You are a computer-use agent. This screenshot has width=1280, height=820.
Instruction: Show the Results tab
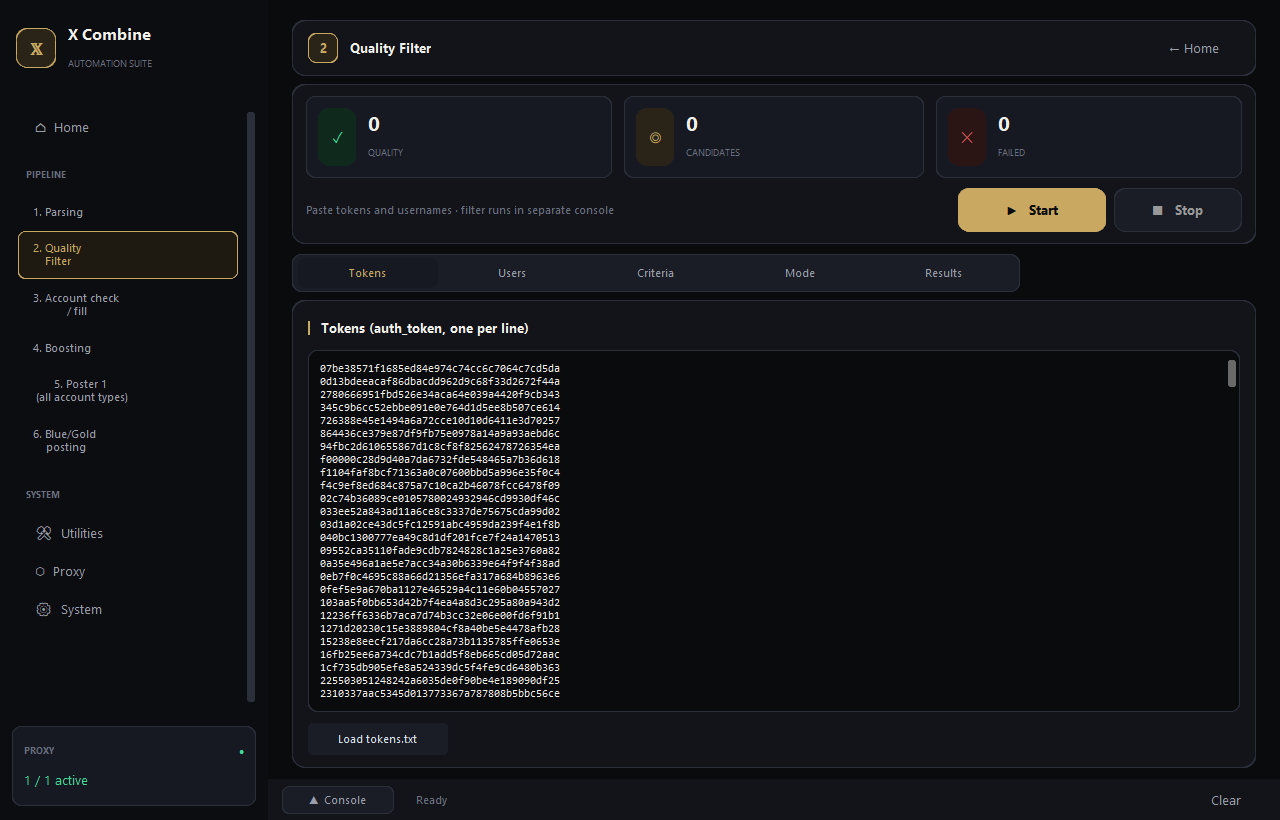coord(943,273)
